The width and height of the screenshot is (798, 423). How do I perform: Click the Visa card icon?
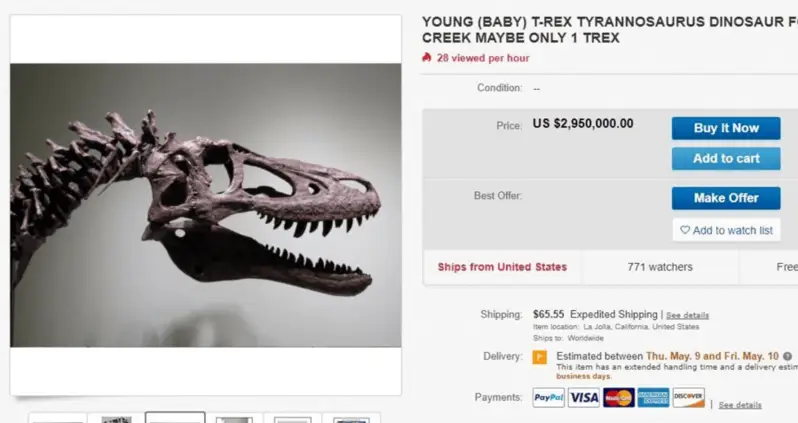[584, 398]
